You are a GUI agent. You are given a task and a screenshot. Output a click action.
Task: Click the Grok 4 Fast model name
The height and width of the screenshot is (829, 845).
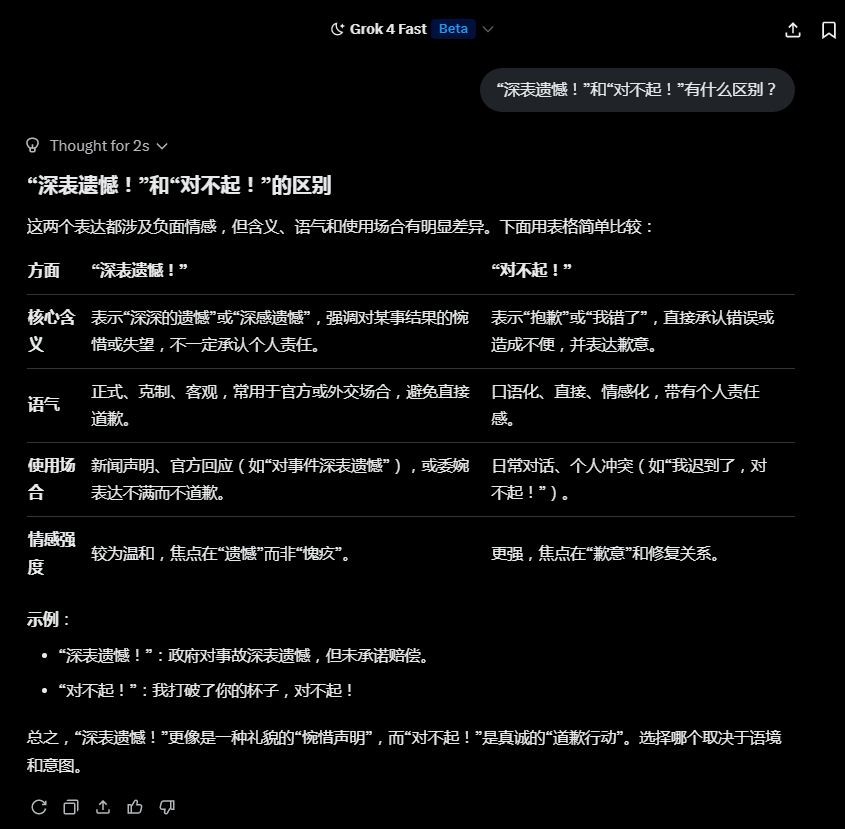pos(388,29)
